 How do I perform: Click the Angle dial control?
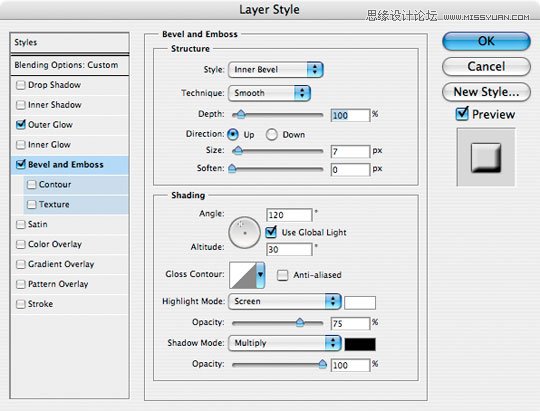pyautogui.click(x=245, y=233)
